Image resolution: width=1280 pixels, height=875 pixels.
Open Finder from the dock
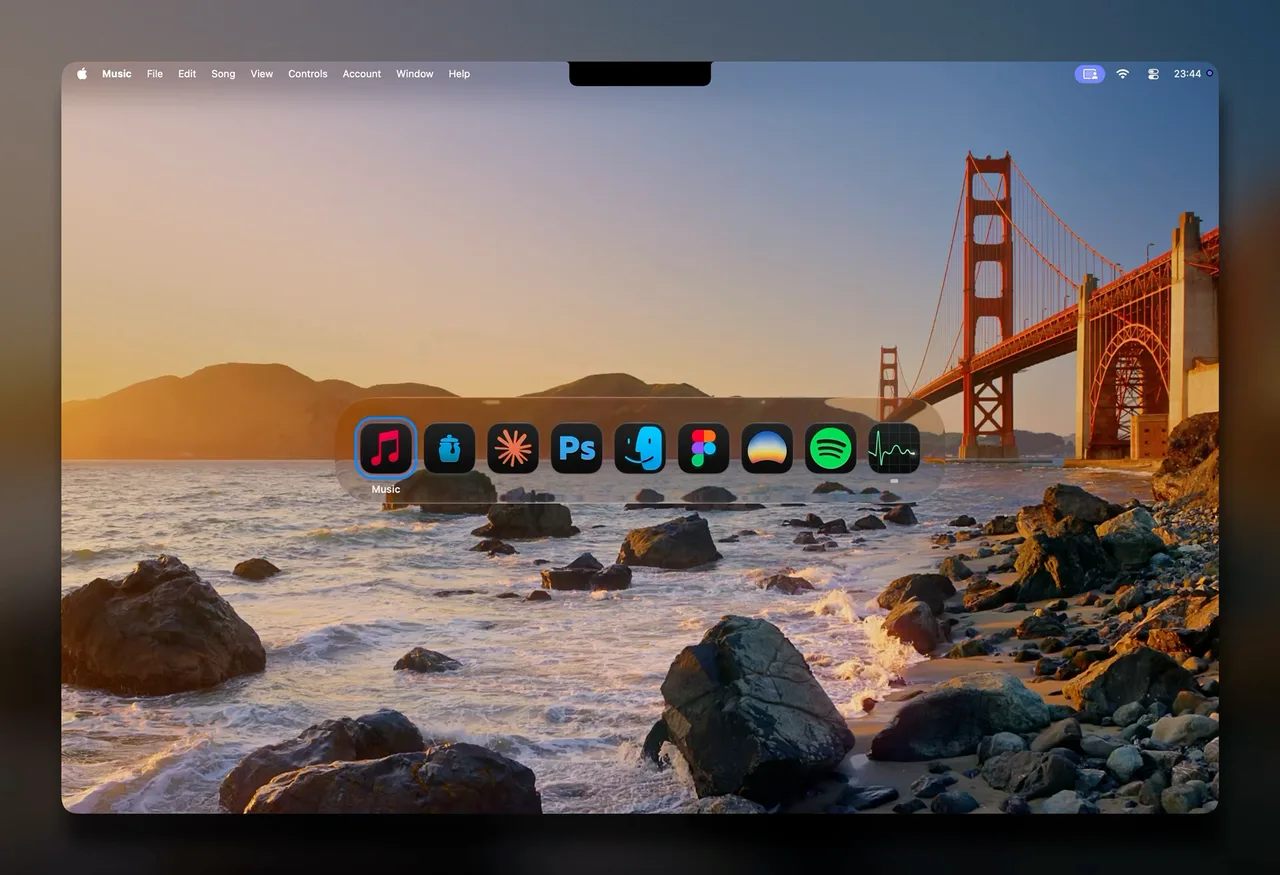[640, 448]
